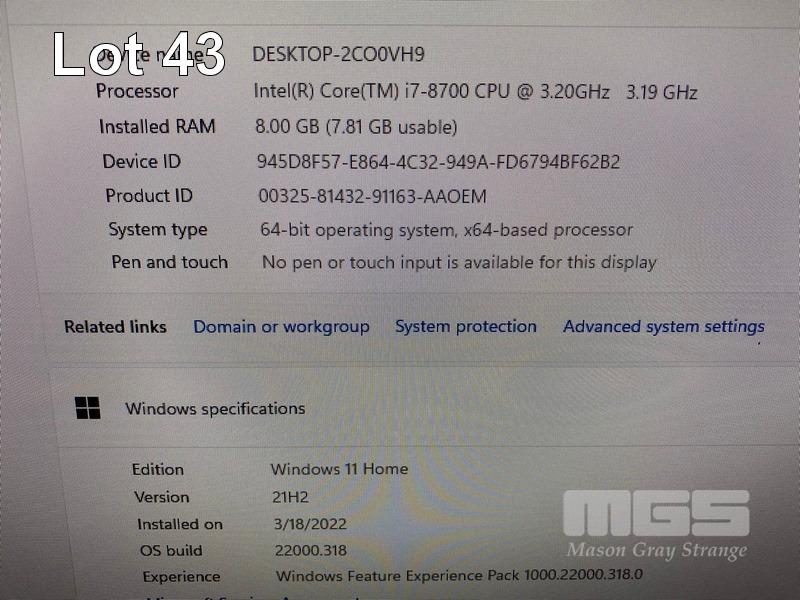Select the device name DESKTOP-2CO0VH9 text

click(338, 54)
